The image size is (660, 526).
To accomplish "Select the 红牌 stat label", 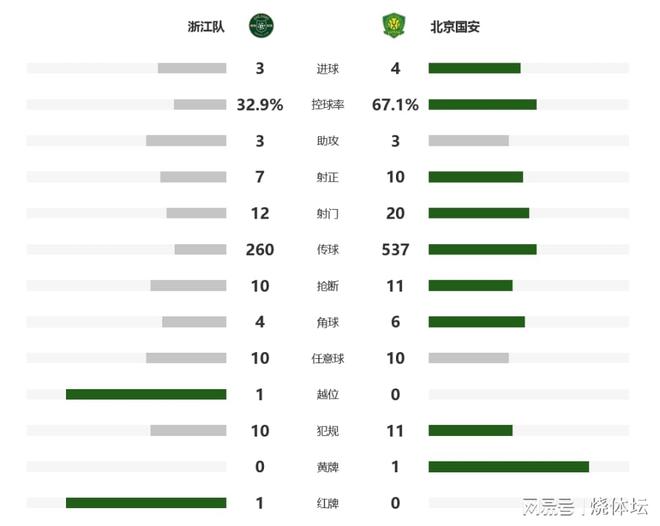I will click(x=327, y=503).
